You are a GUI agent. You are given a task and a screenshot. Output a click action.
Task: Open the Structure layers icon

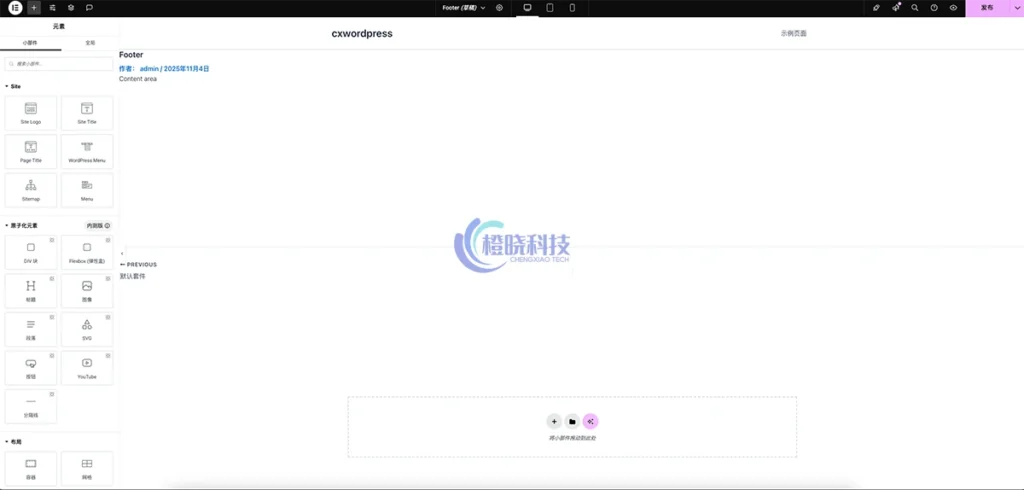[71, 7]
